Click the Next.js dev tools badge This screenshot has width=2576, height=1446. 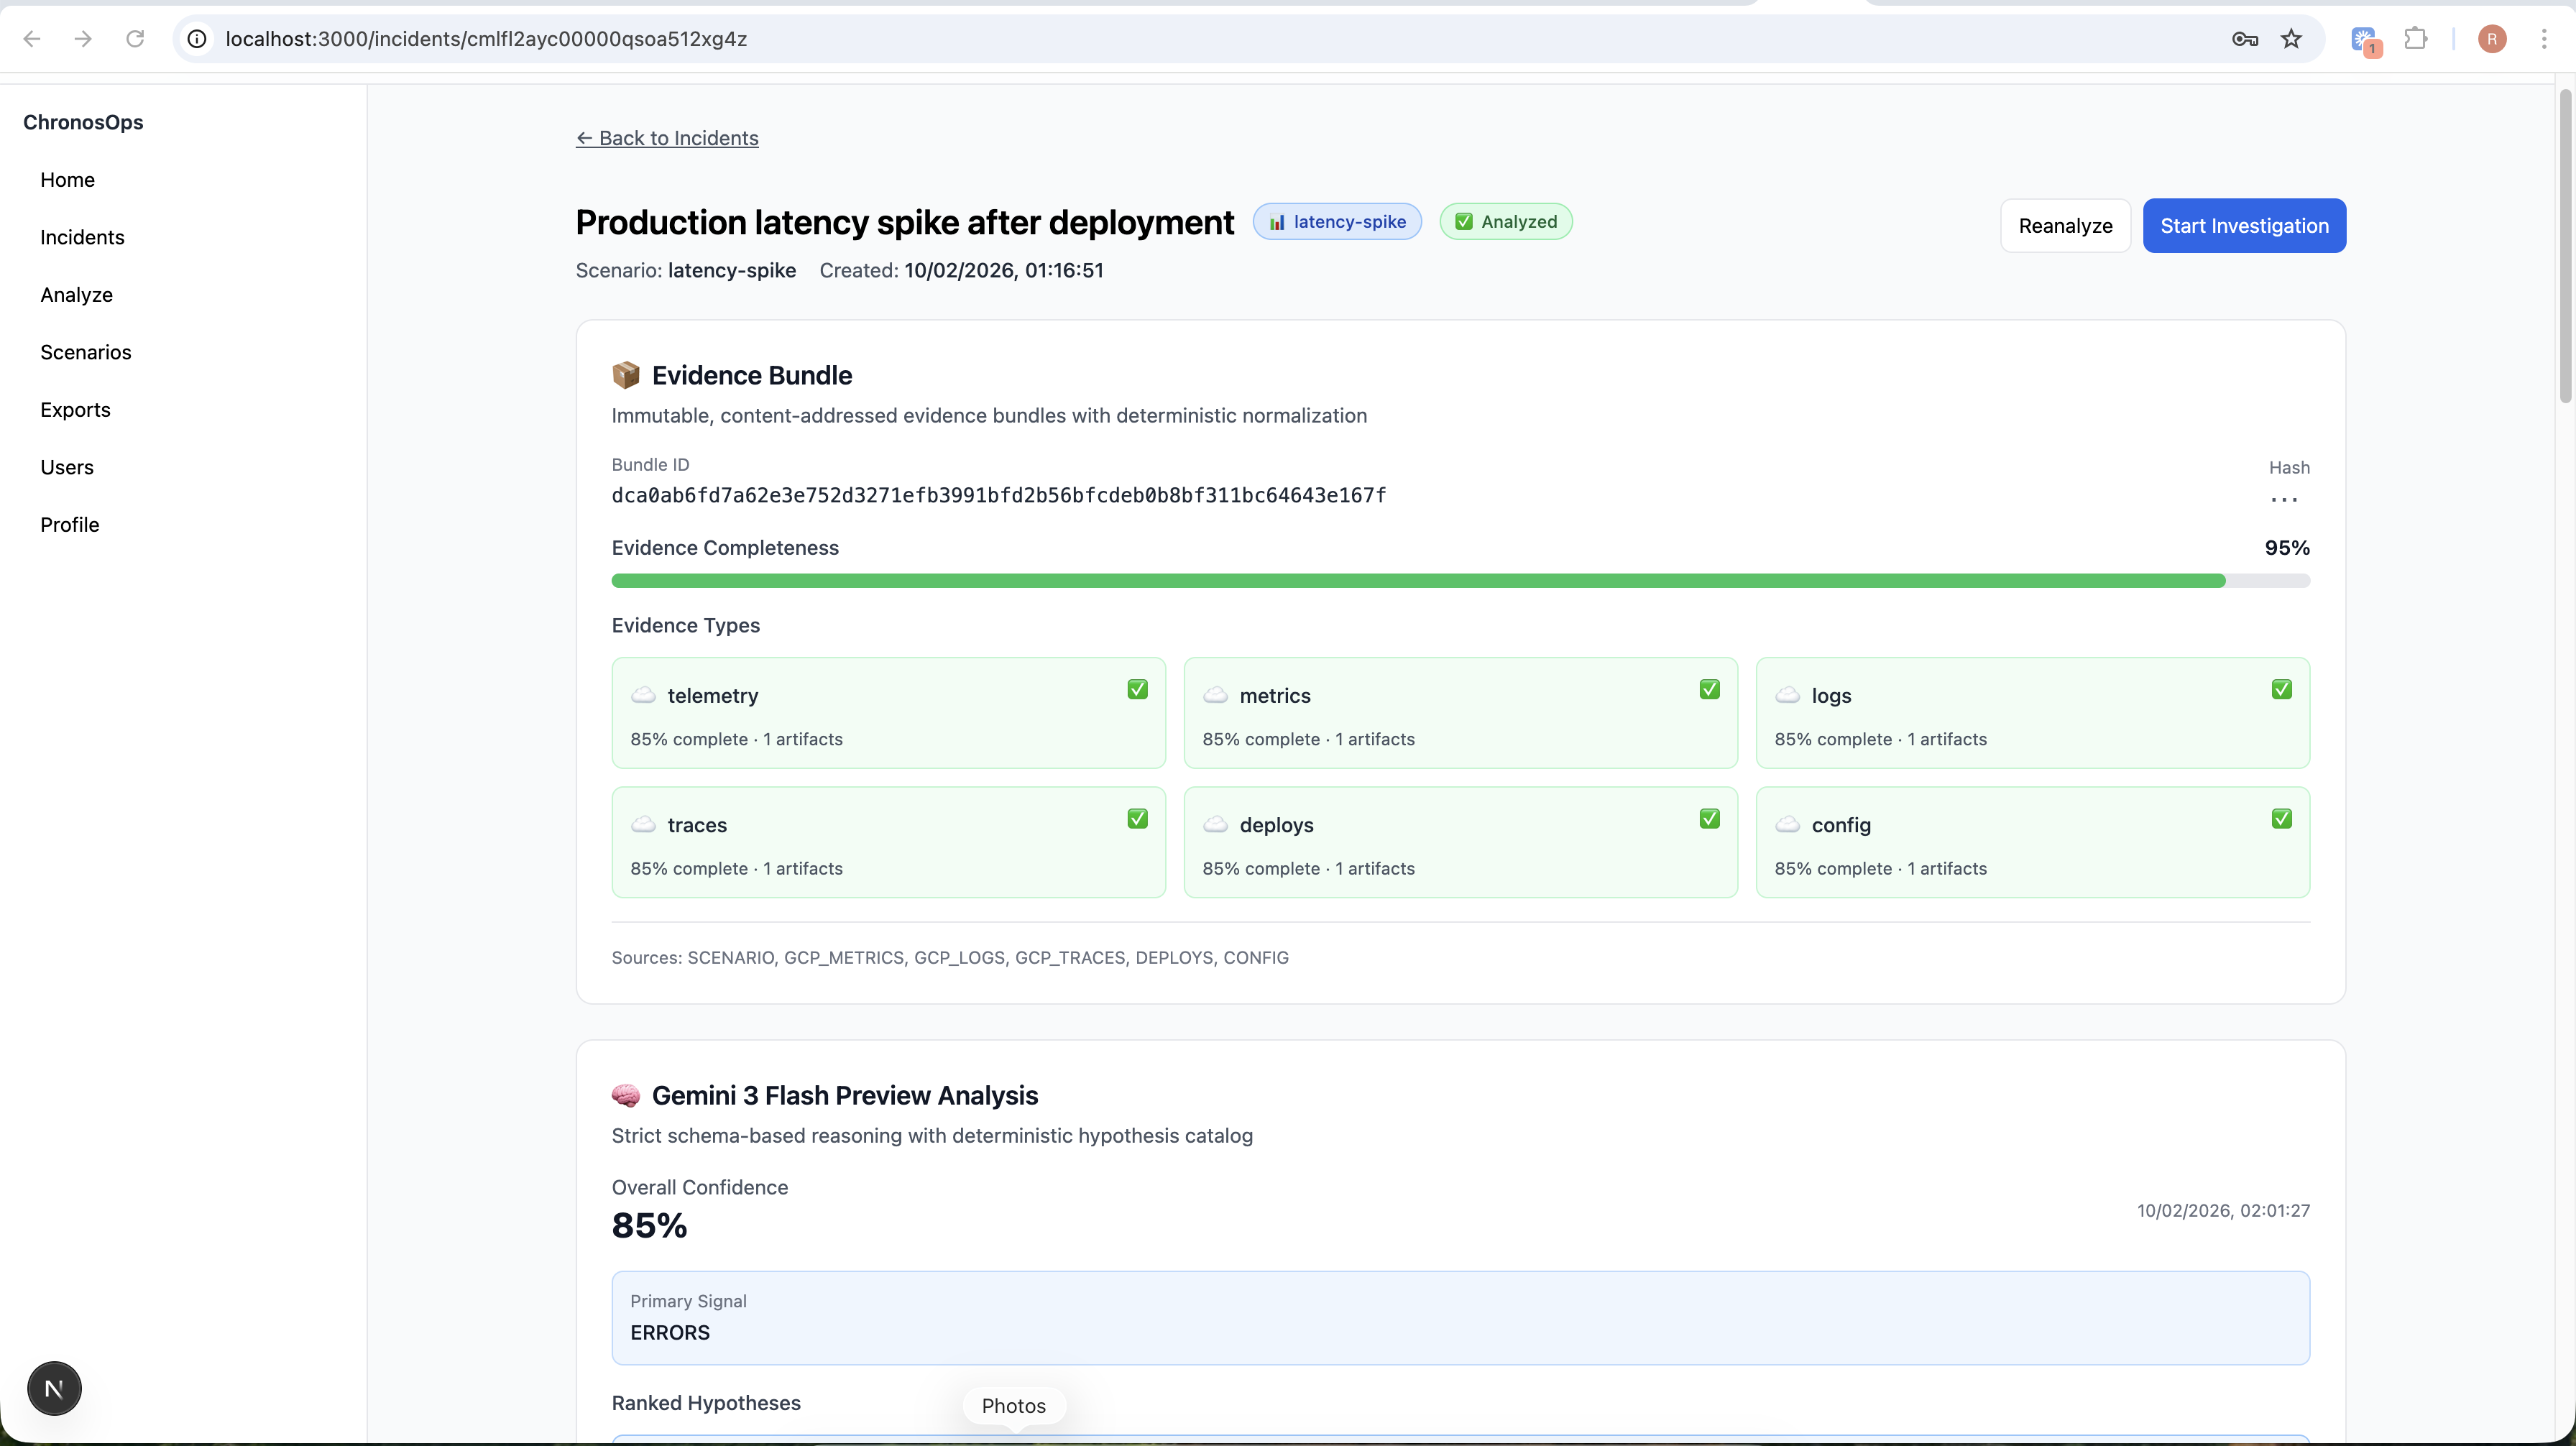54,1388
